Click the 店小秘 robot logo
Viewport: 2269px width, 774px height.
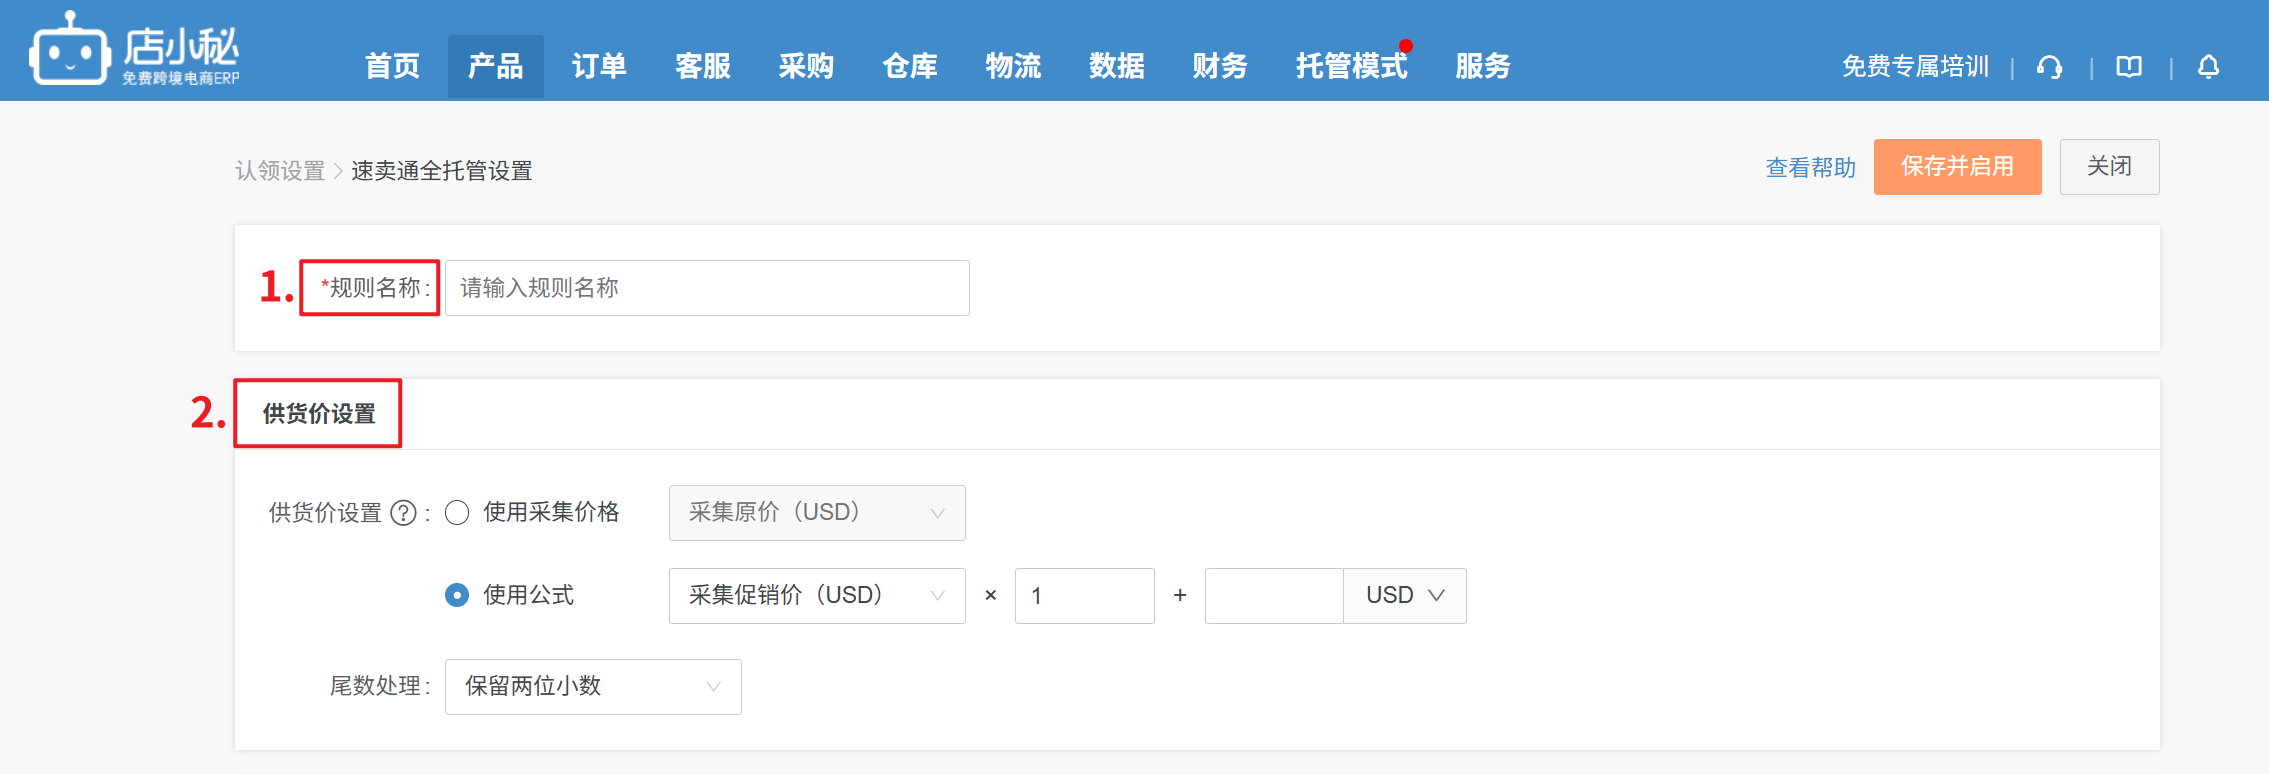(x=70, y=50)
